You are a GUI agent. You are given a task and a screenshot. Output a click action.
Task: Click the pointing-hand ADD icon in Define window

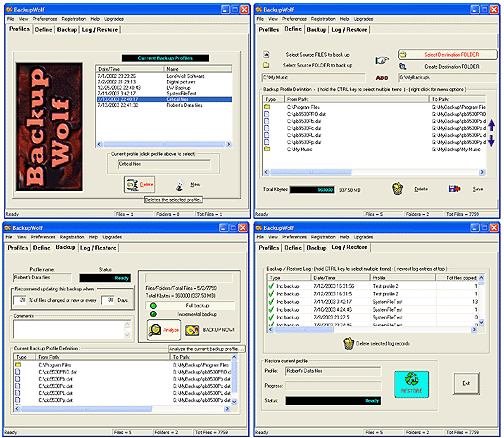pyautogui.click(x=382, y=61)
